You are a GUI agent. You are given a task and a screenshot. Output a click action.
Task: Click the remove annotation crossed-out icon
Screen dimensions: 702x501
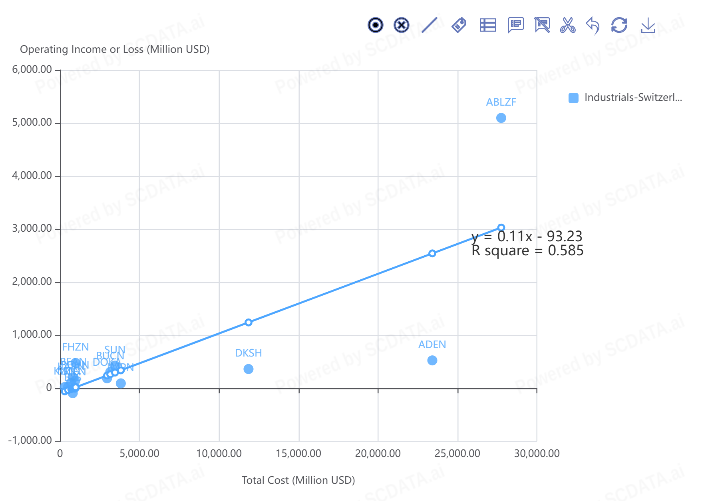pos(543,25)
